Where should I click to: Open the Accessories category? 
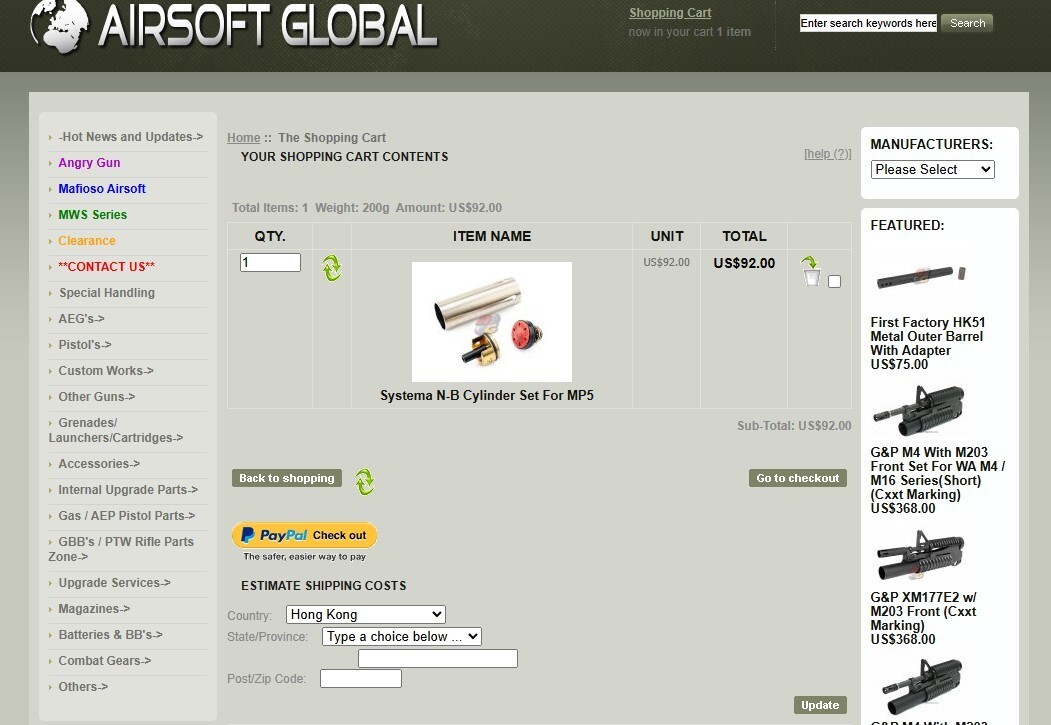[99, 464]
